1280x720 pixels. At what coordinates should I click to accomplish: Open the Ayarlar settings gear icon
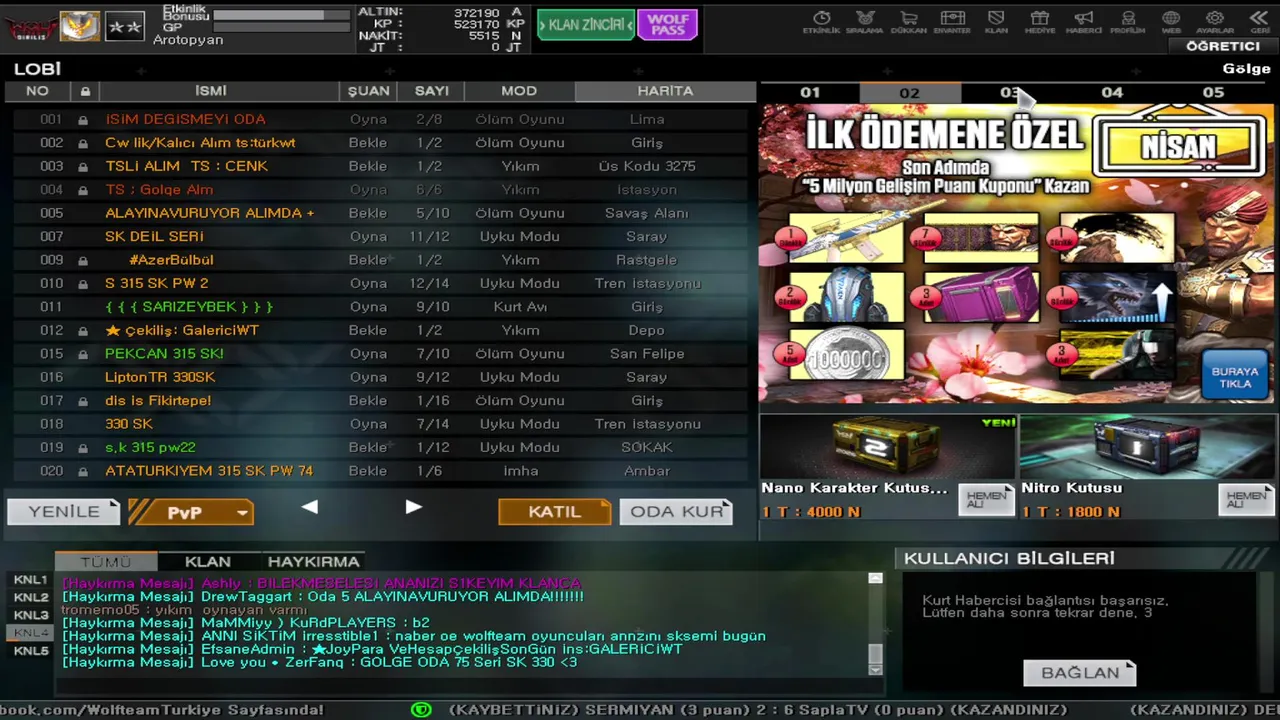(x=1215, y=22)
